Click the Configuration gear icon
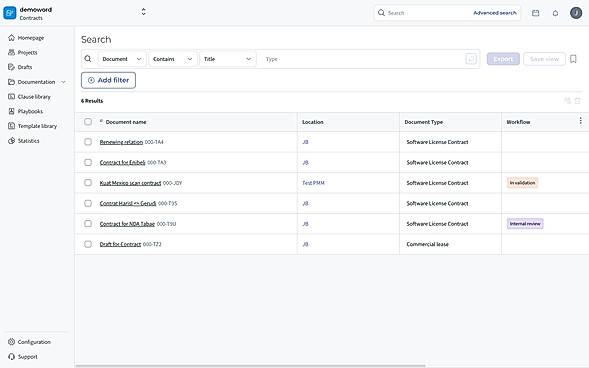 [11, 342]
